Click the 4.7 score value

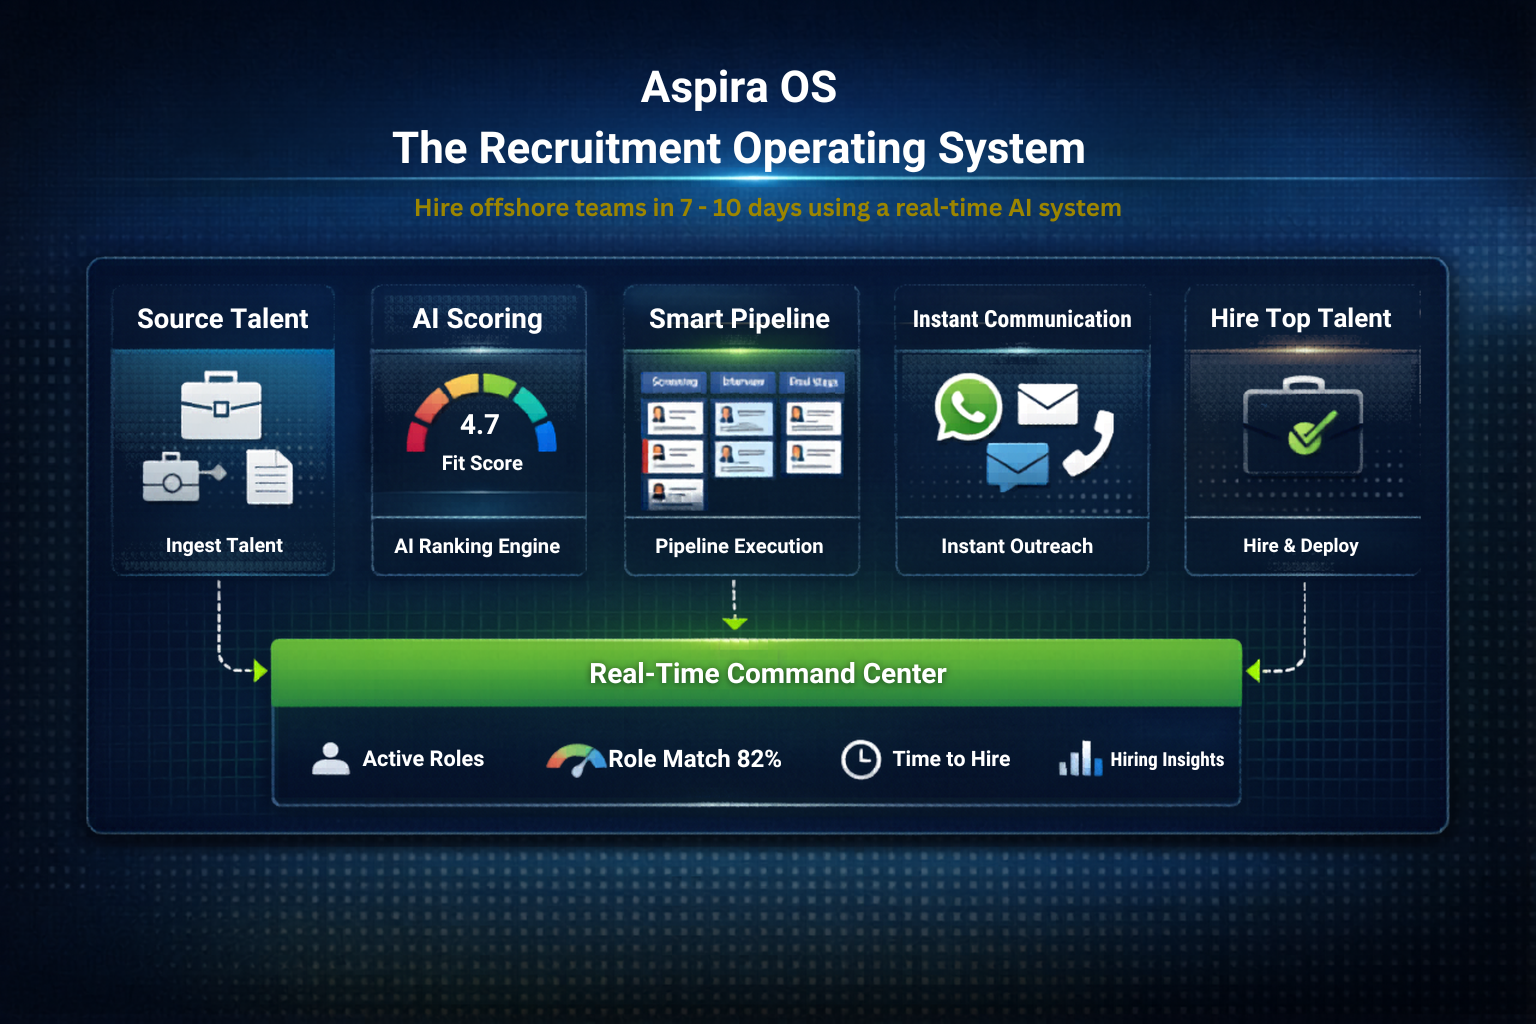click(x=480, y=425)
